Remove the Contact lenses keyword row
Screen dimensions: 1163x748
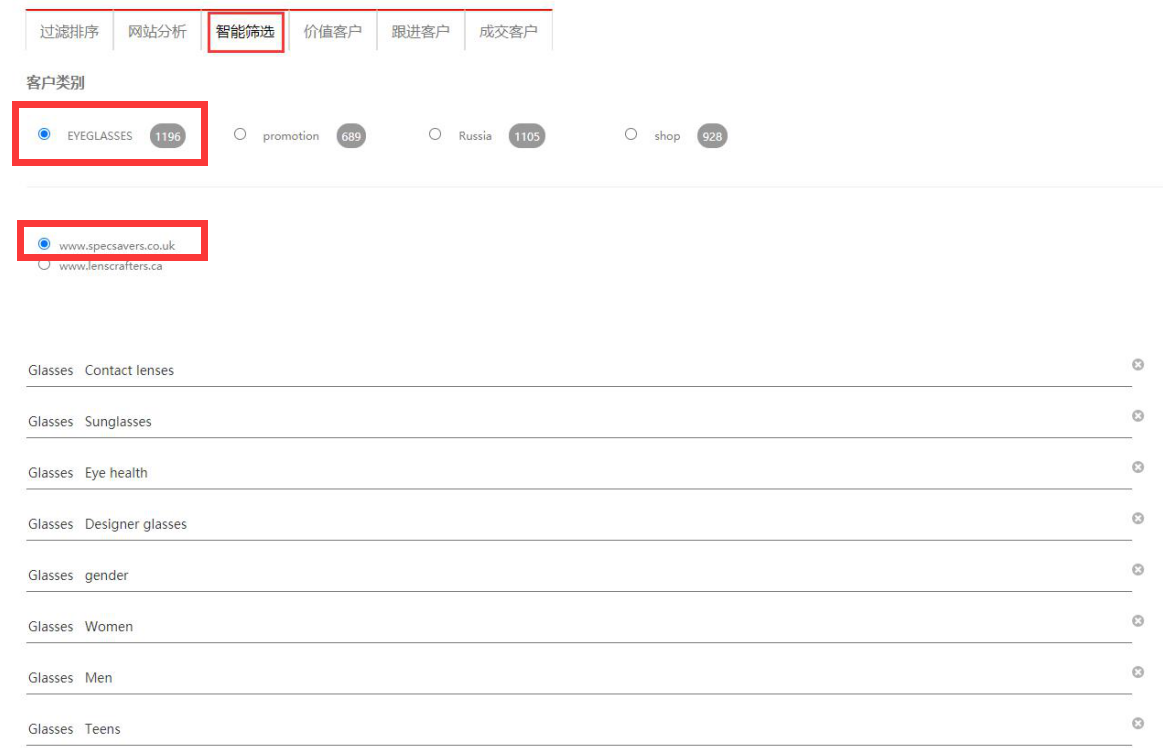click(x=1137, y=365)
